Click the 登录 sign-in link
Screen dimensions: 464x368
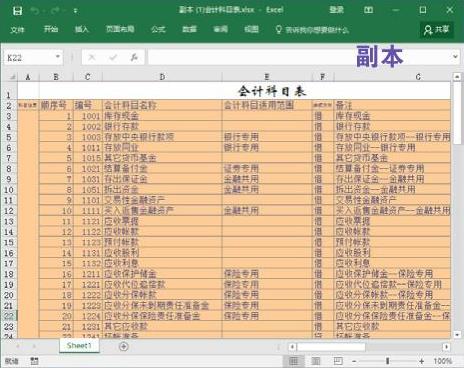tap(336, 10)
